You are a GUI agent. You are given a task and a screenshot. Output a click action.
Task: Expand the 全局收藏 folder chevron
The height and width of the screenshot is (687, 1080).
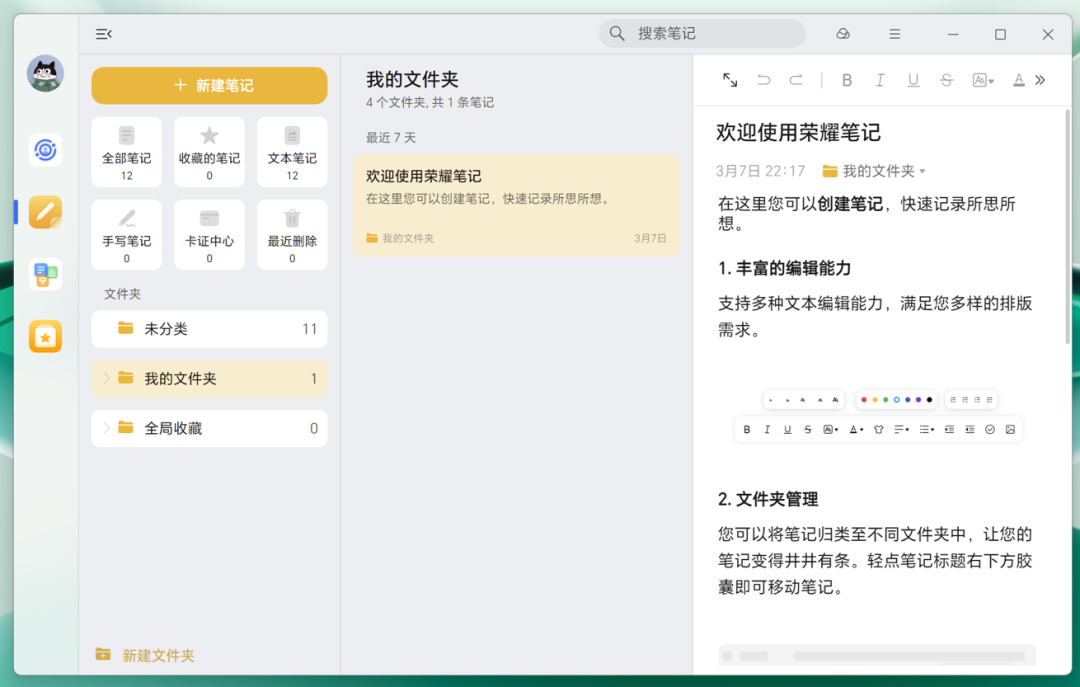coord(106,428)
